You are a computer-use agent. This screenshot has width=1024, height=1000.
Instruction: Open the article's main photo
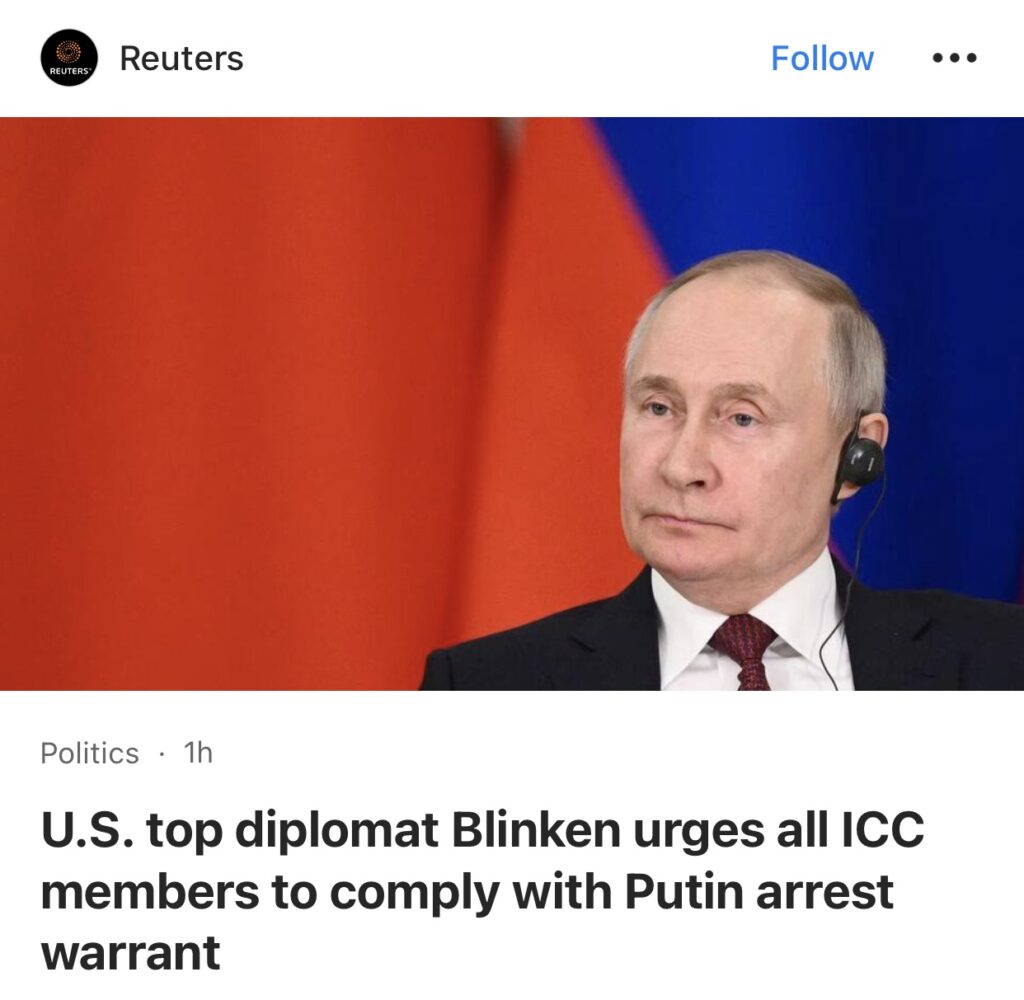(512, 403)
